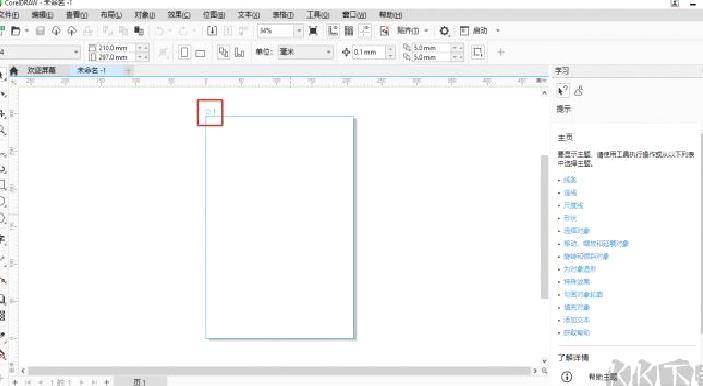Image resolution: width=703 pixels, height=386 pixels.
Task: Click the vertical canvas scrollbar thumb
Action: click(544, 226)
